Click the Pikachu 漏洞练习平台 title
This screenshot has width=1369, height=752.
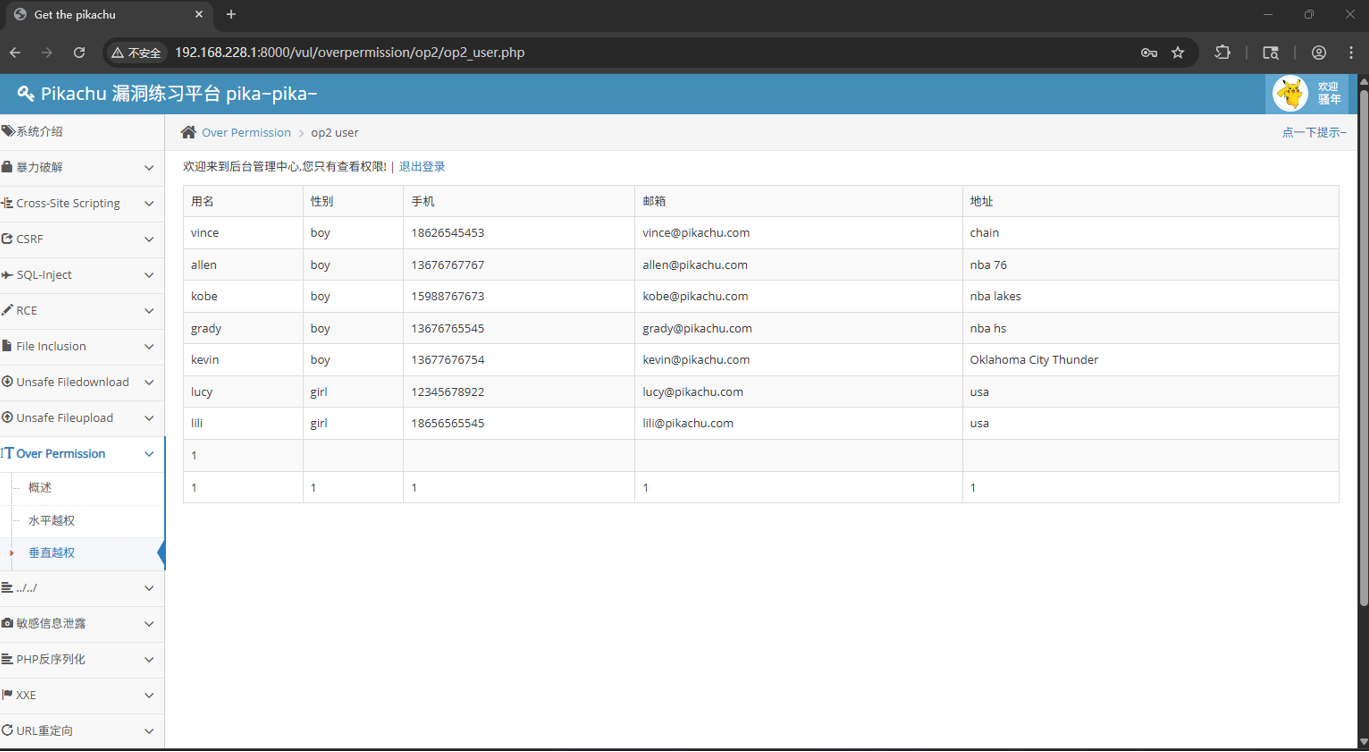pyautogui.click(x=179, y=94)
